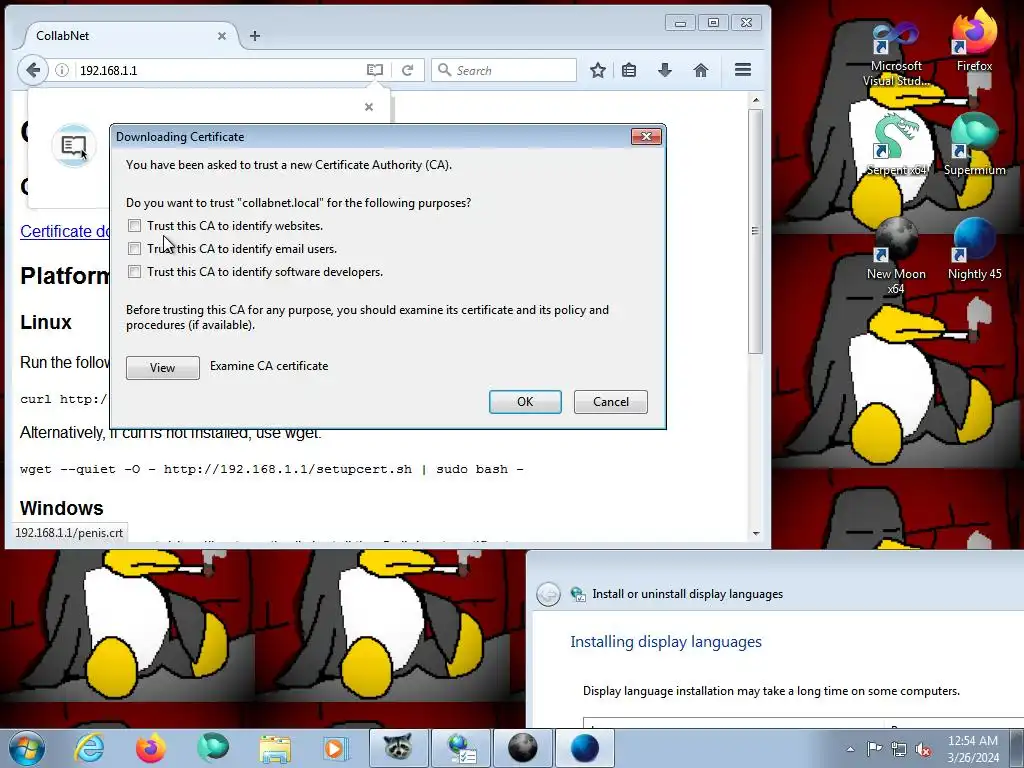Bookmark this page with star icon
This screenshot has width=1024, height=768.
pyautogui.click(x=598, y=70)
